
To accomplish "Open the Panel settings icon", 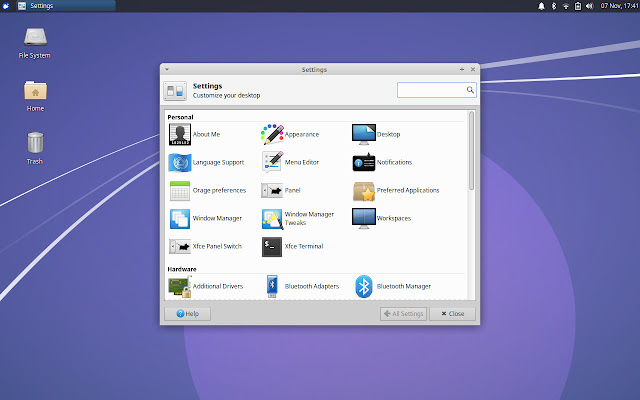I will point(272,191).
